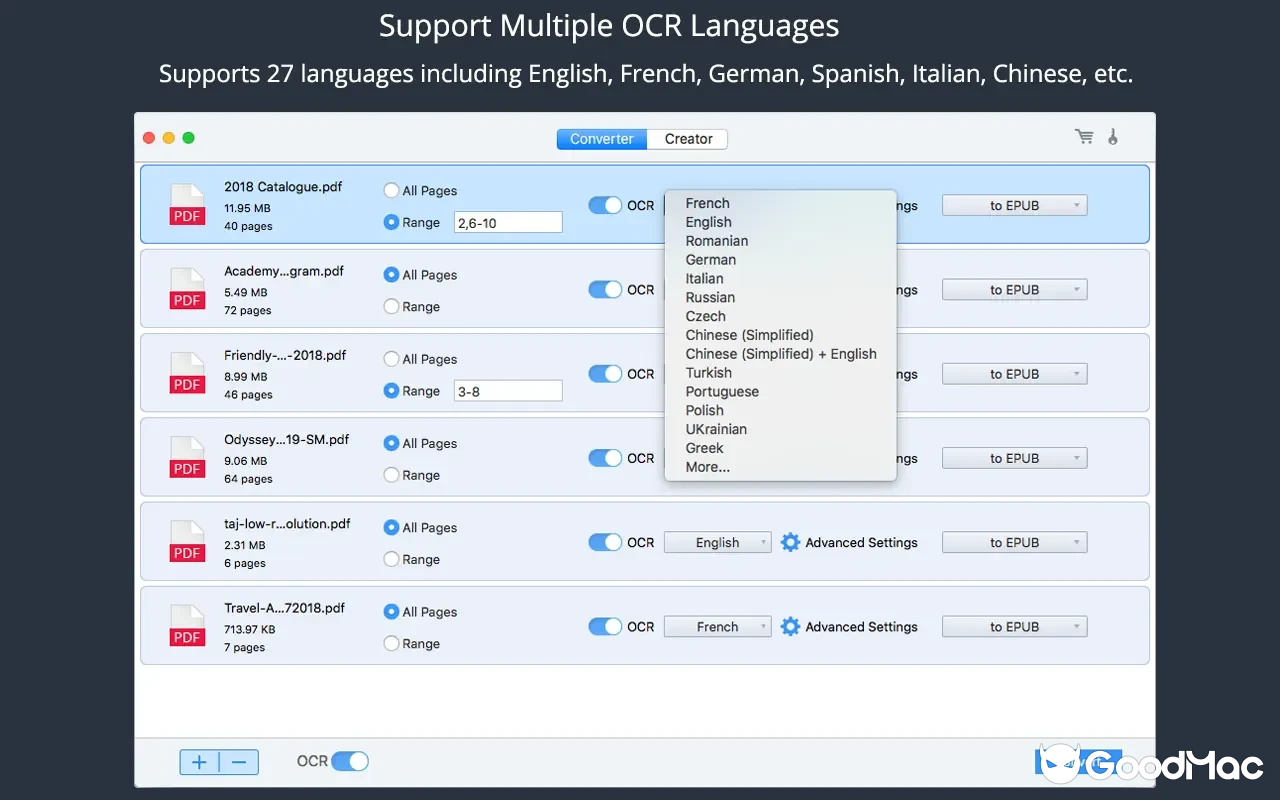Click More... in the language list
Viewport: 1280px width, 800px height.
tap(706, 467)
